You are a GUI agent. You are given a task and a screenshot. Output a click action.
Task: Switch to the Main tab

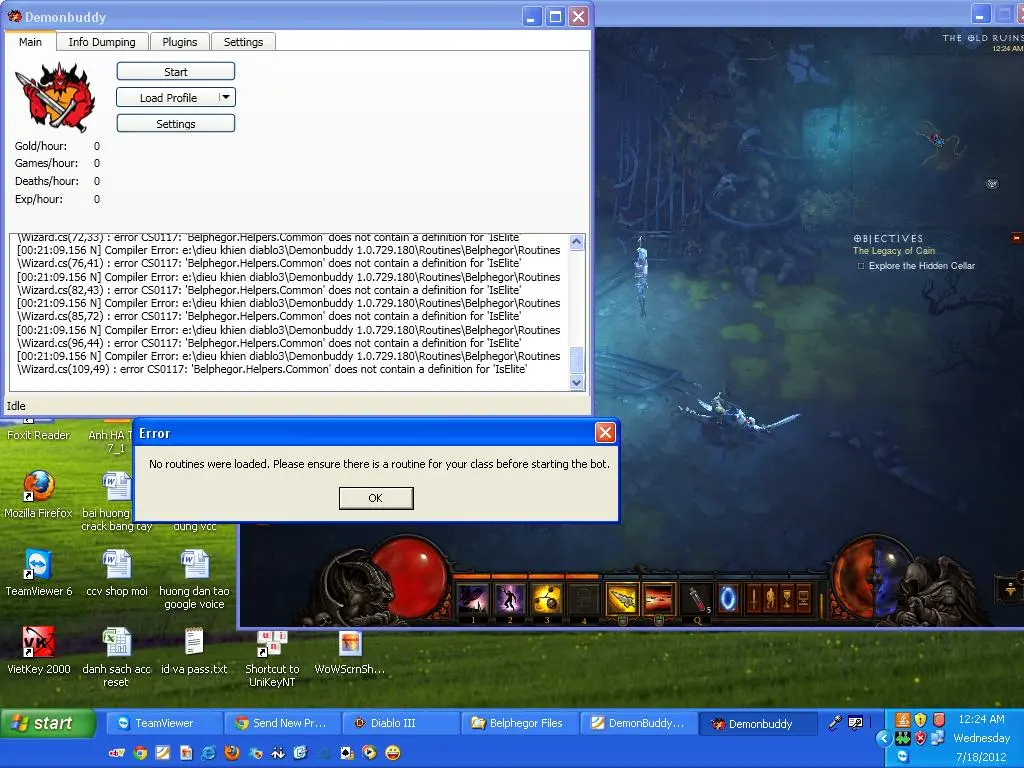click(x=30, y=42)
